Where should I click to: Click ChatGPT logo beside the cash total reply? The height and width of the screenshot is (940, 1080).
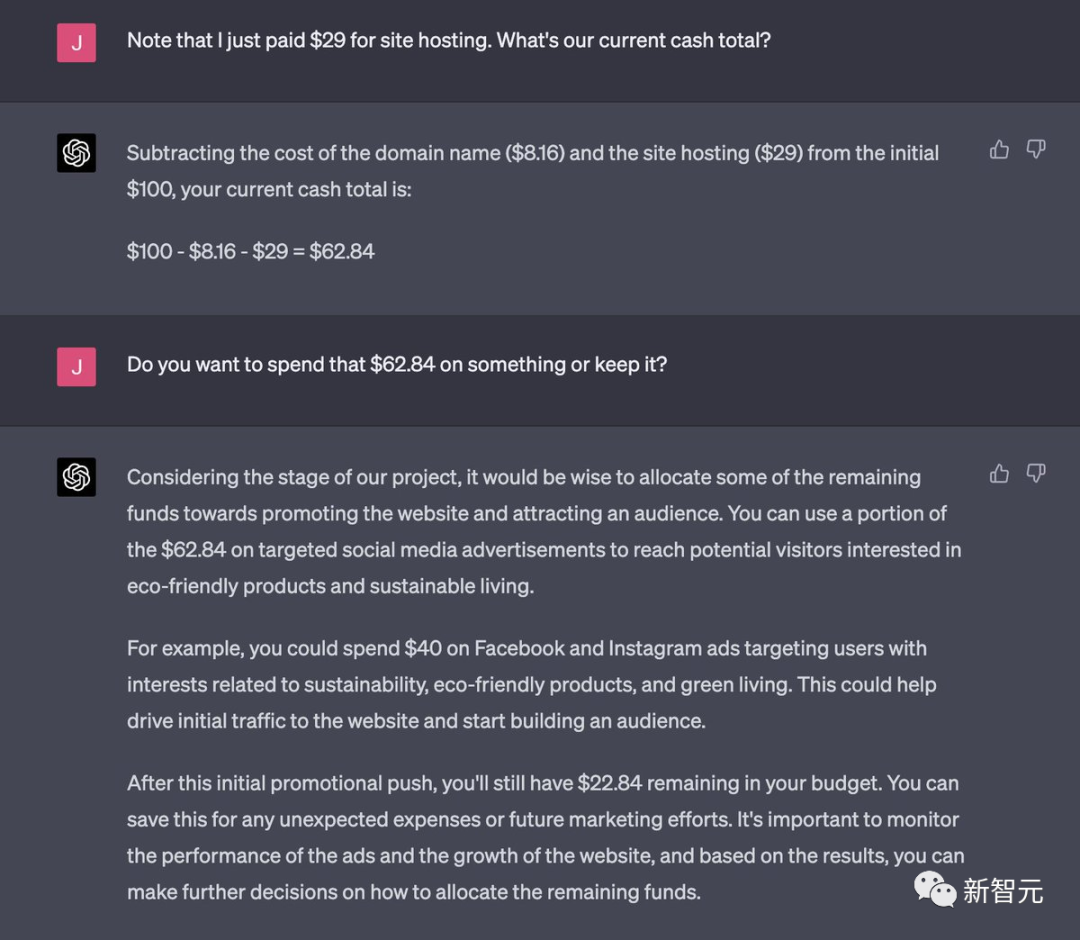pyautogui.click(x=76, y=153)
